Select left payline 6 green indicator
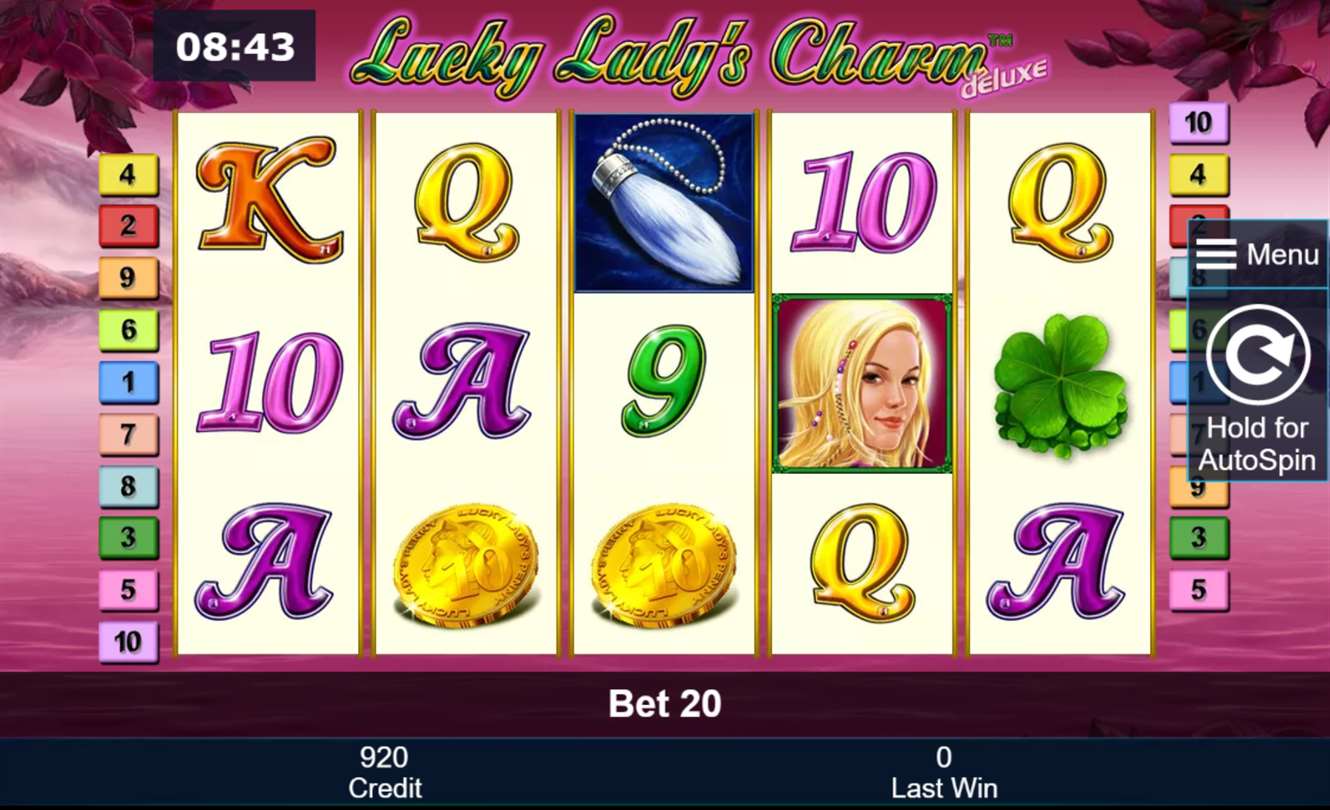The width and height of the screenshot is (1330, 810). [x=128, y=330]
